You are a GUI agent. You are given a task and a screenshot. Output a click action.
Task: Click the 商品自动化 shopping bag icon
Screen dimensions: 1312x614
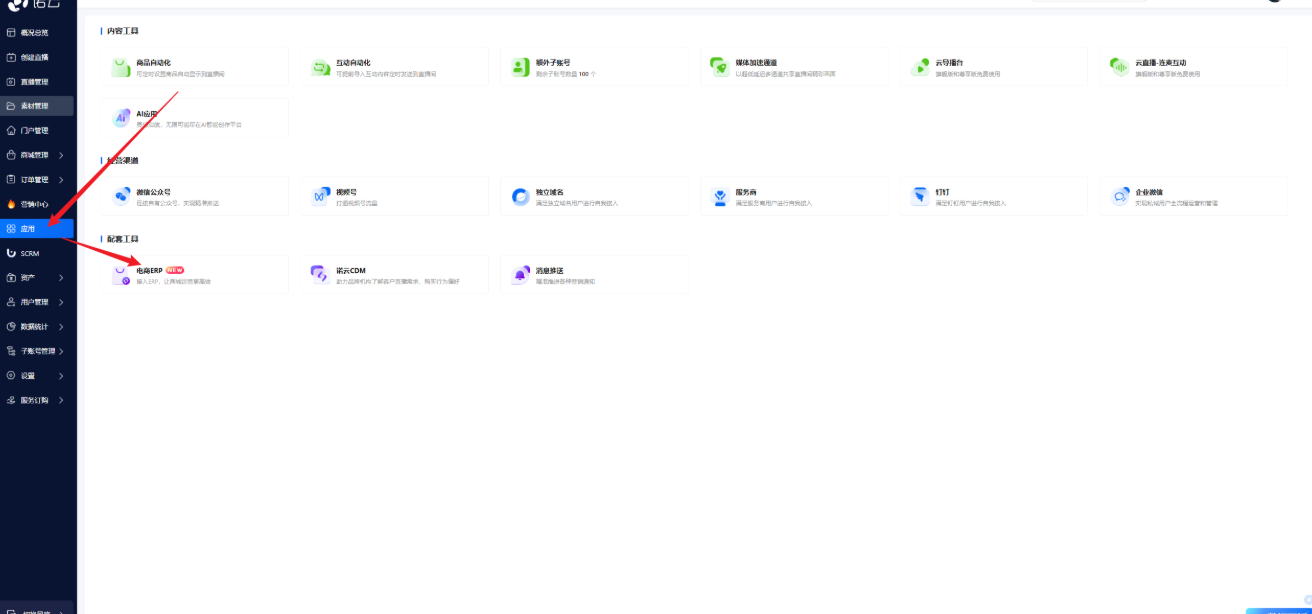[x=121, y=67]
